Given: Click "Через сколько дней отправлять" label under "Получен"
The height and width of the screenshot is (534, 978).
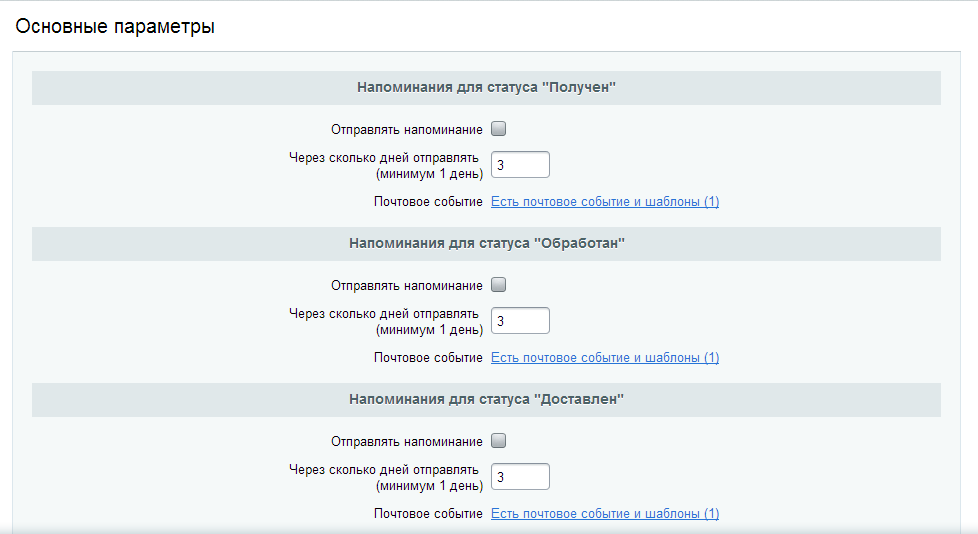Looking at the screenshot, I should tap(385, 158).
